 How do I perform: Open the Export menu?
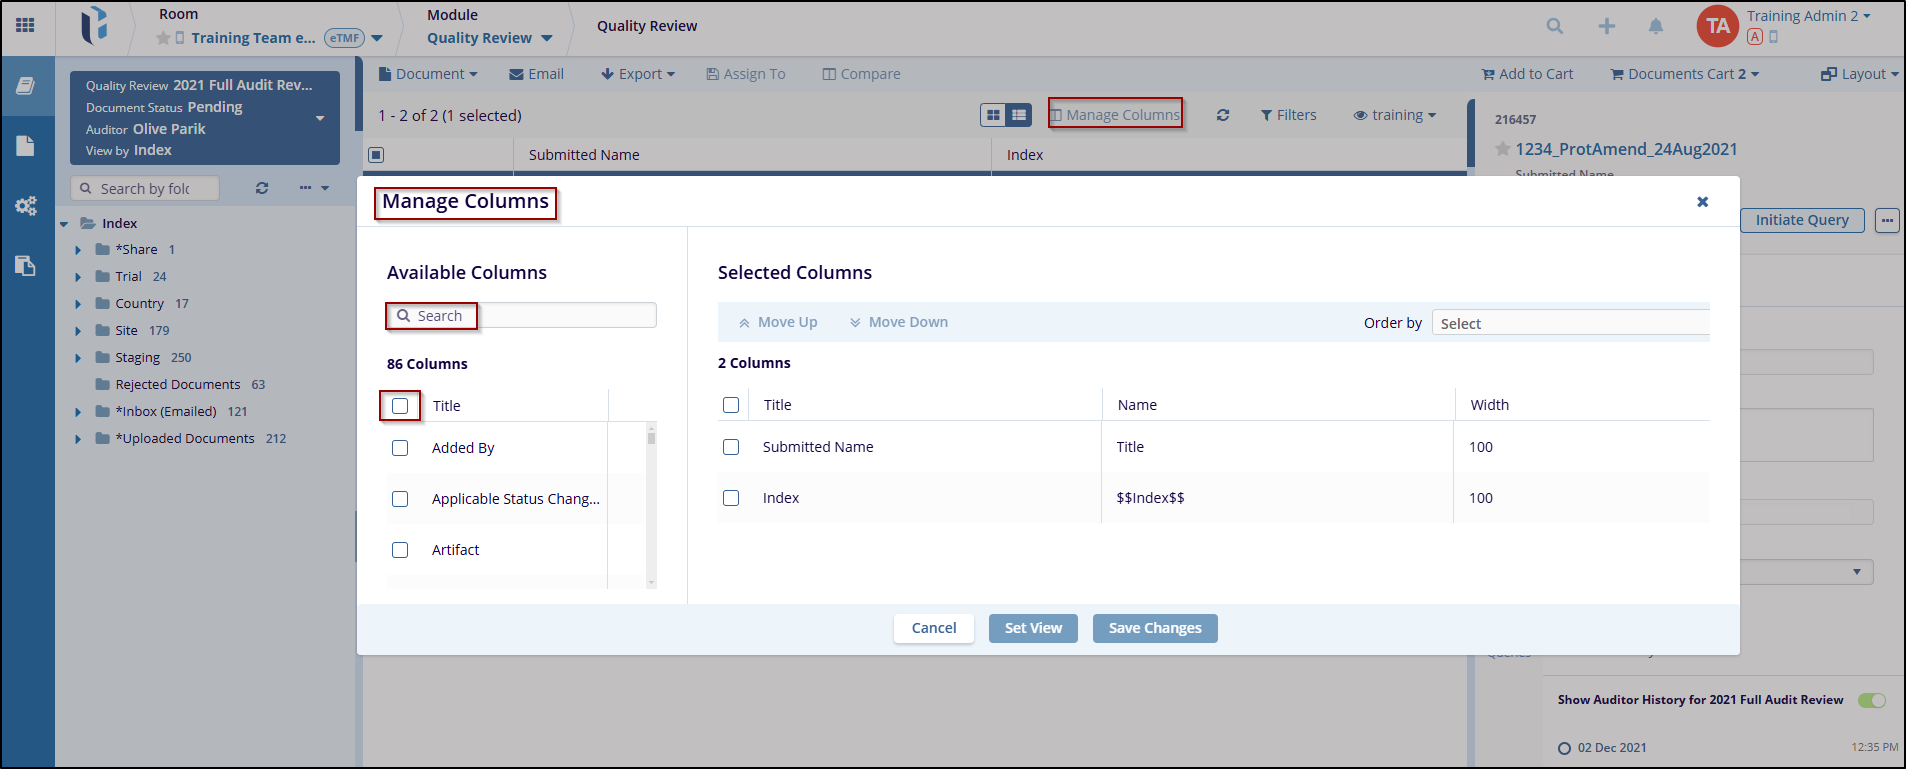(x=638, y=74)
